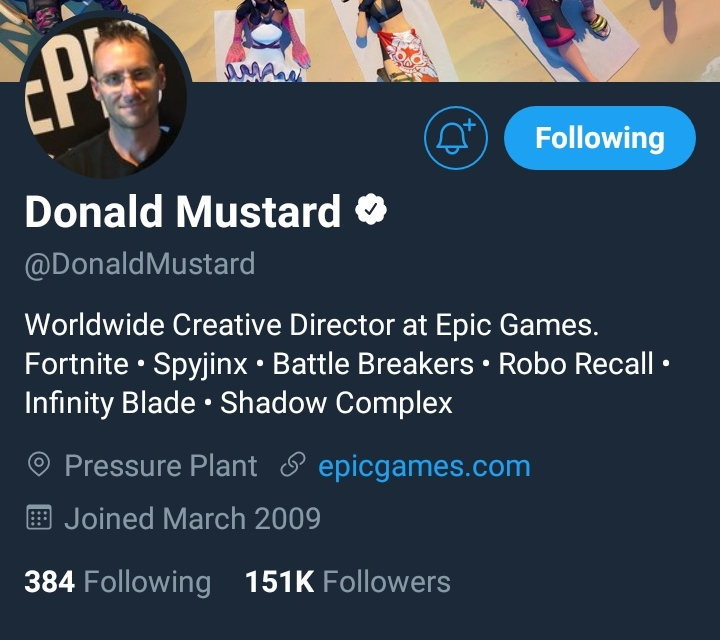View the 151K Followers list

(347, 581)
